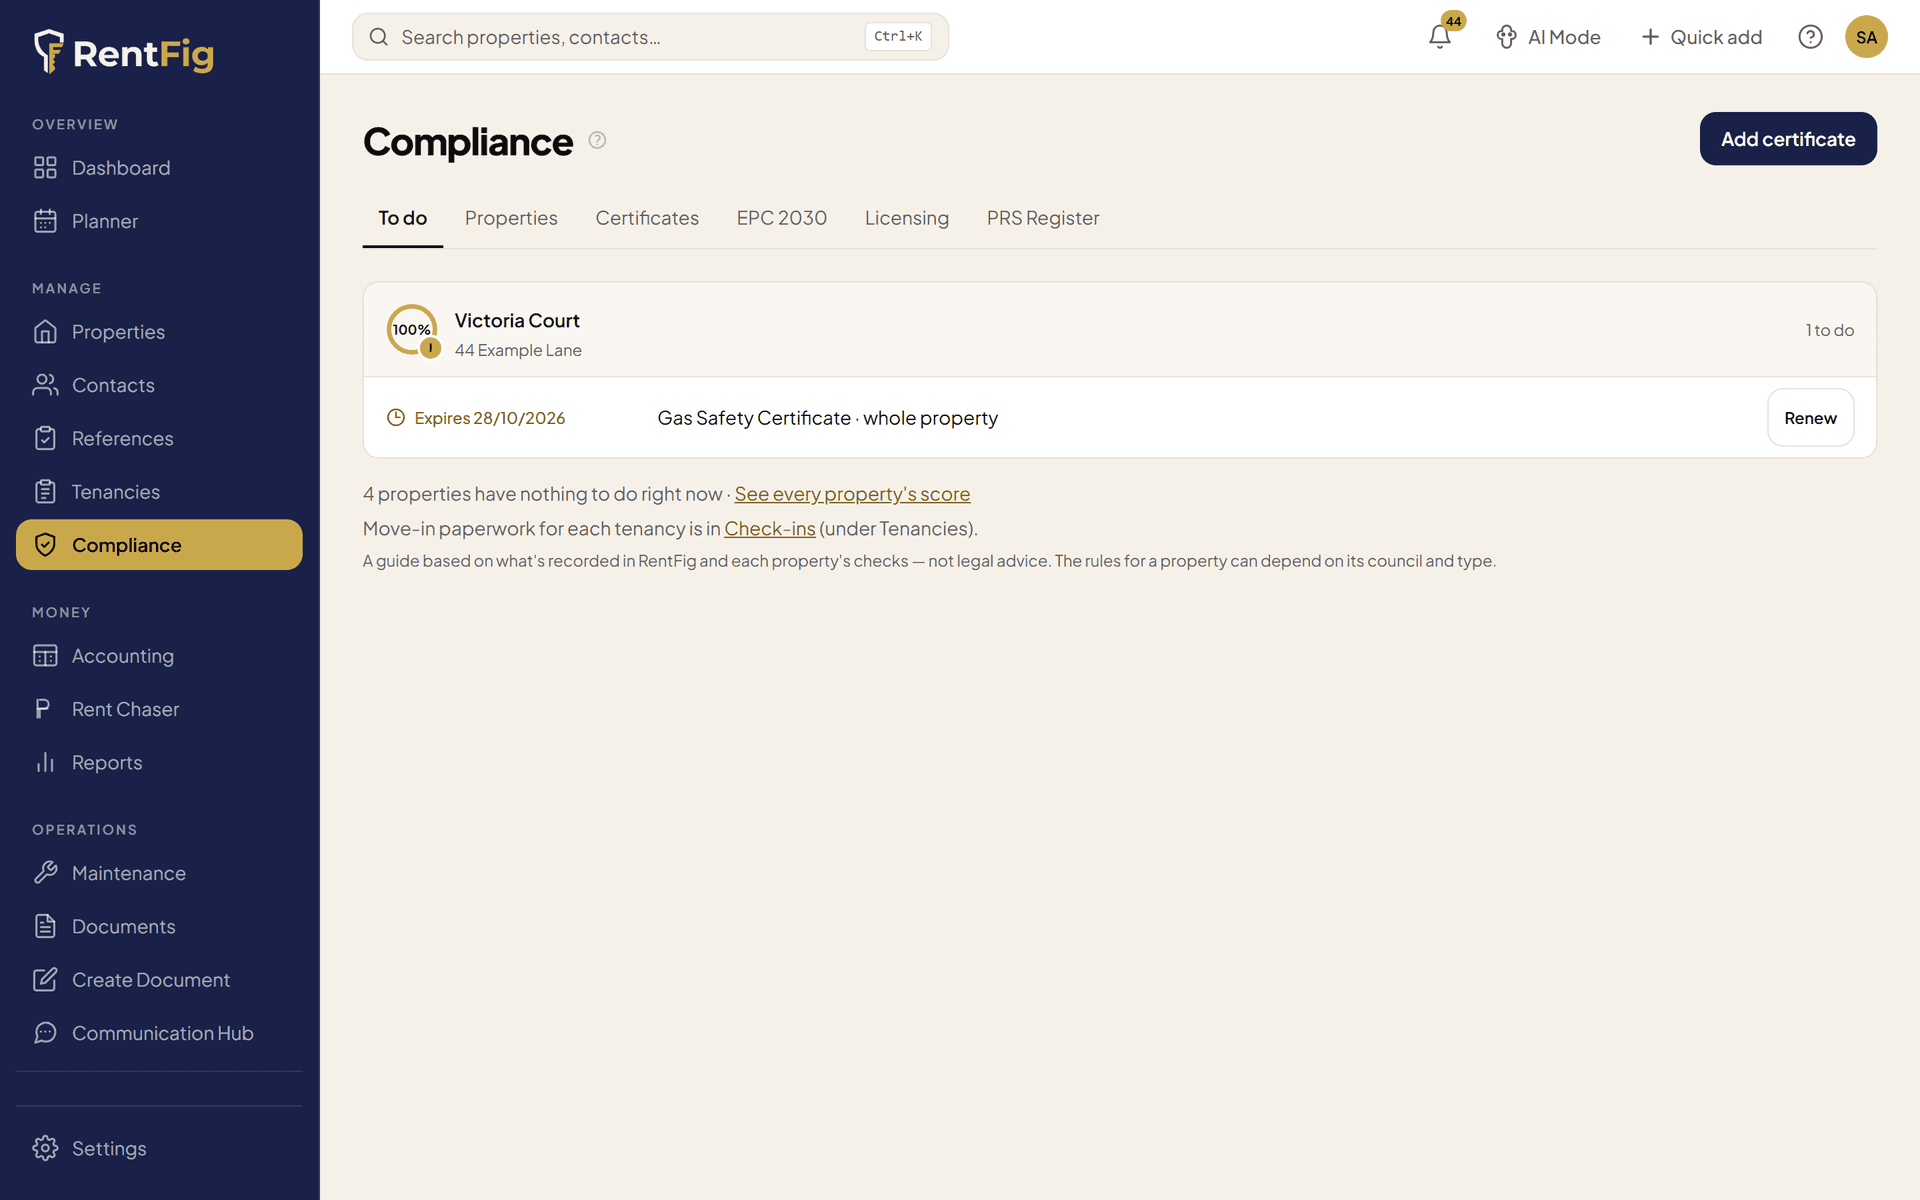Open the EPC 2030 tab
The image size is (1920, 1200).
point(782,218)
